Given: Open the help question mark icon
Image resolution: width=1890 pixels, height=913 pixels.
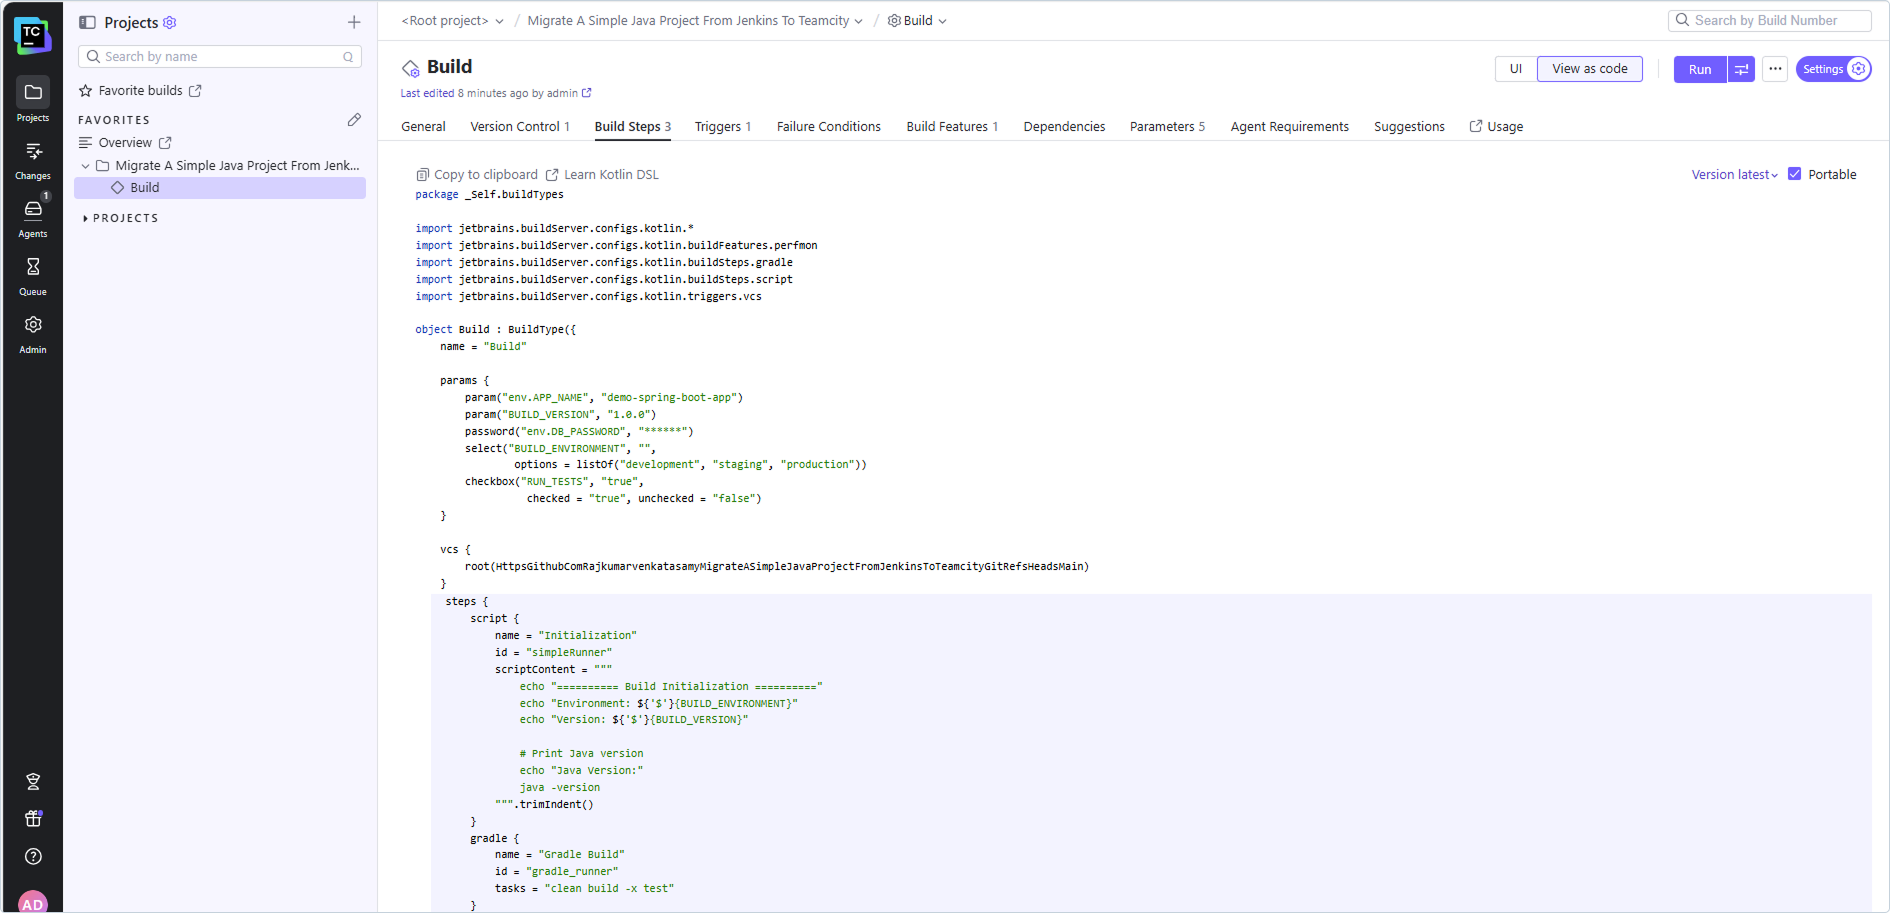Looking at the screenshot, I should pos(33,856).
